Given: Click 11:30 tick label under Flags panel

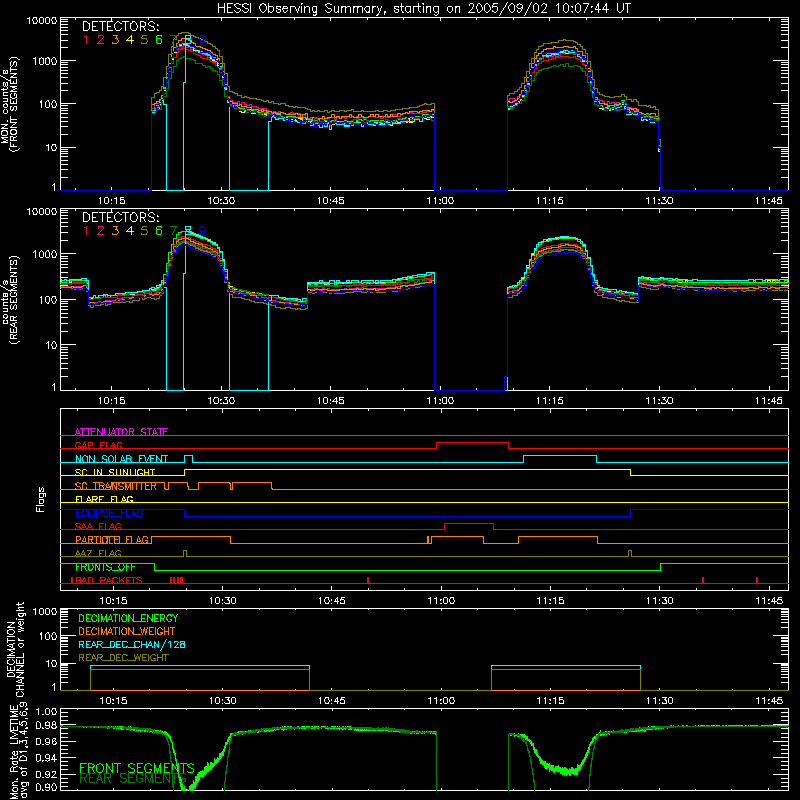Looking at the screenshot, I should [x=660, y=601].
